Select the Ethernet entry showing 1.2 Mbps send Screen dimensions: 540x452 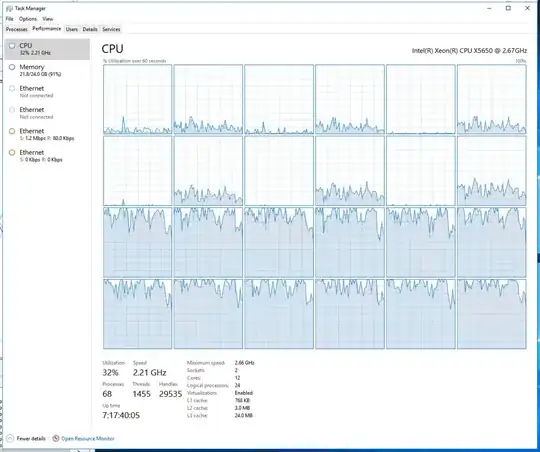(x=47, y=134)
